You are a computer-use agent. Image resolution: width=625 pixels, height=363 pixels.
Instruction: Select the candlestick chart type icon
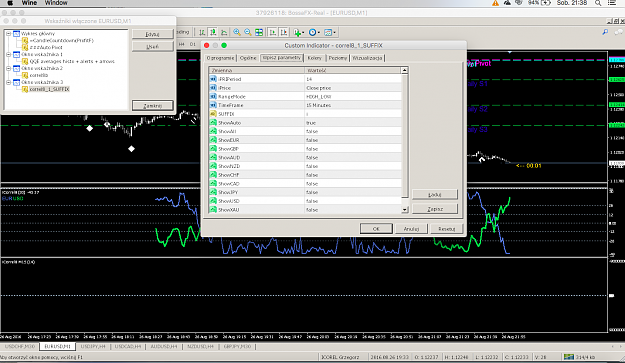tap(213, 32)
